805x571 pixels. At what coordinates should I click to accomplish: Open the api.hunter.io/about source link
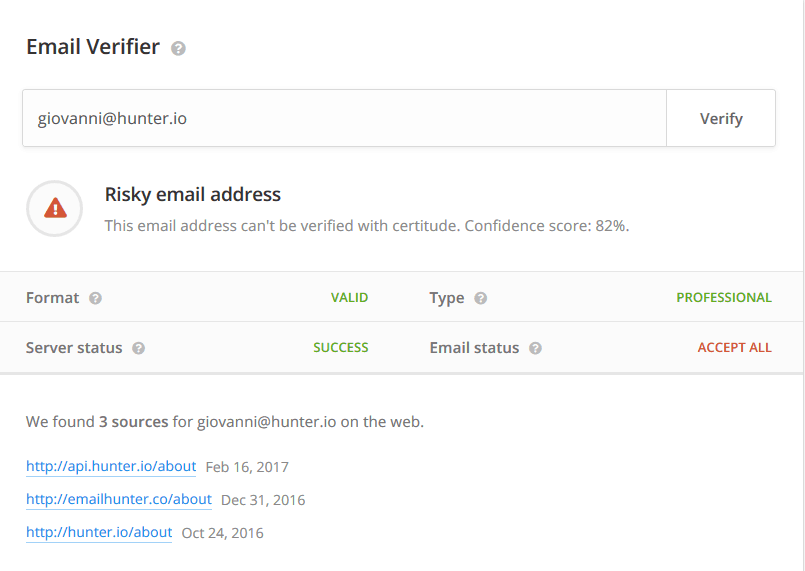[x=111, y=467]
